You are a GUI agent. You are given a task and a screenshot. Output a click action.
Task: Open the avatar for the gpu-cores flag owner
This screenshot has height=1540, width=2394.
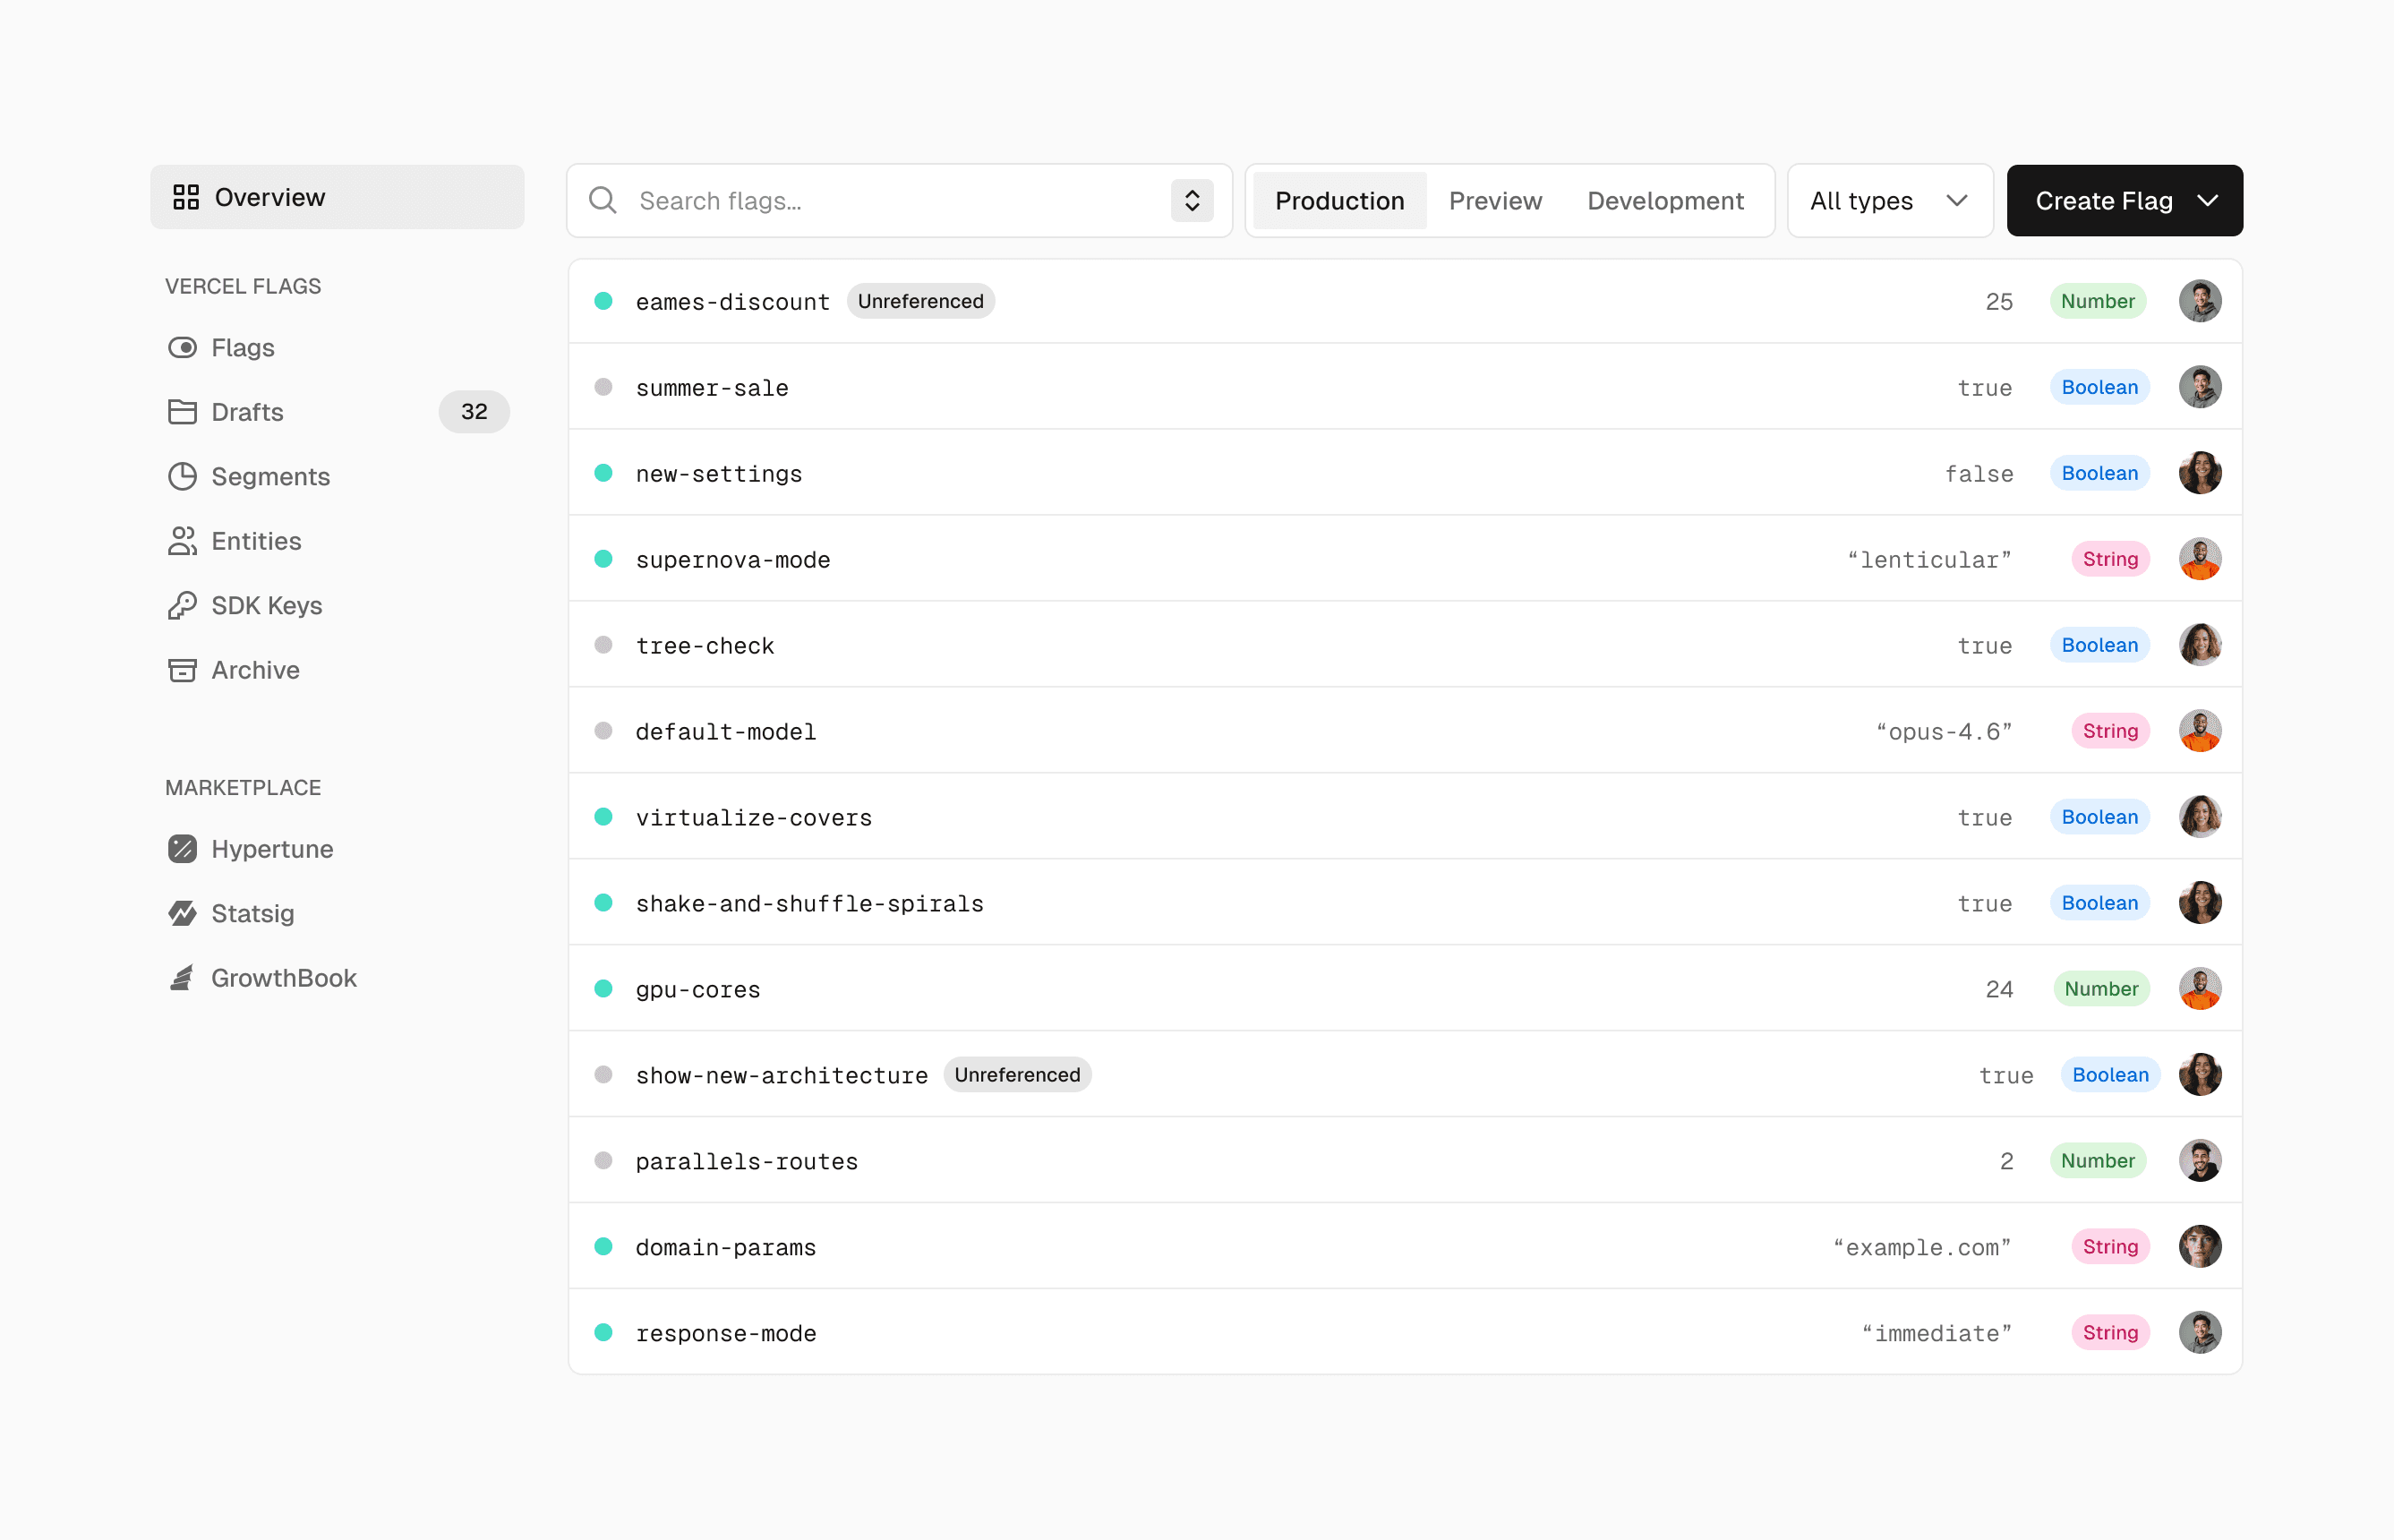tap(2200, 988)
